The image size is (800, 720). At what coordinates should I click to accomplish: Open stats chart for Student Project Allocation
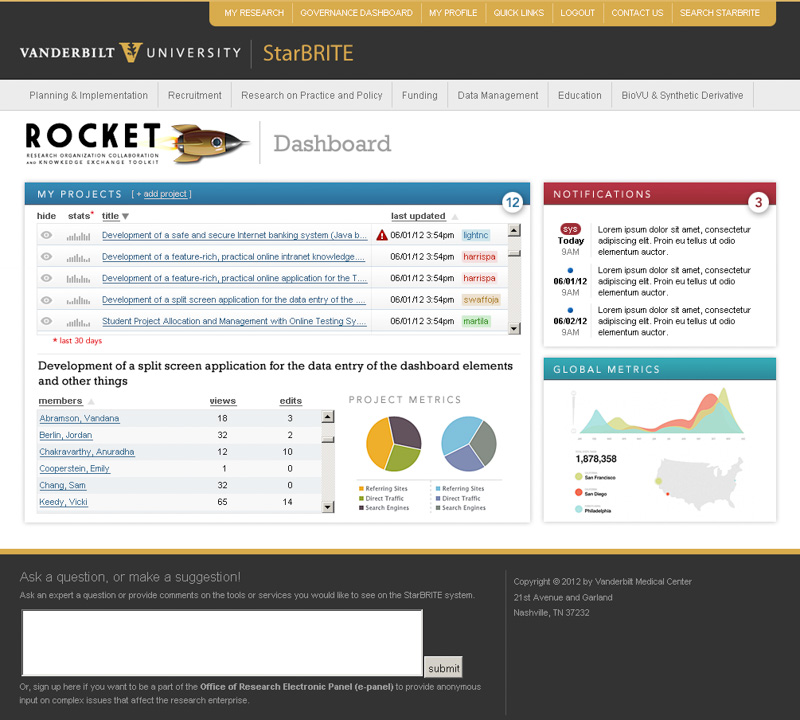(78, 322)
